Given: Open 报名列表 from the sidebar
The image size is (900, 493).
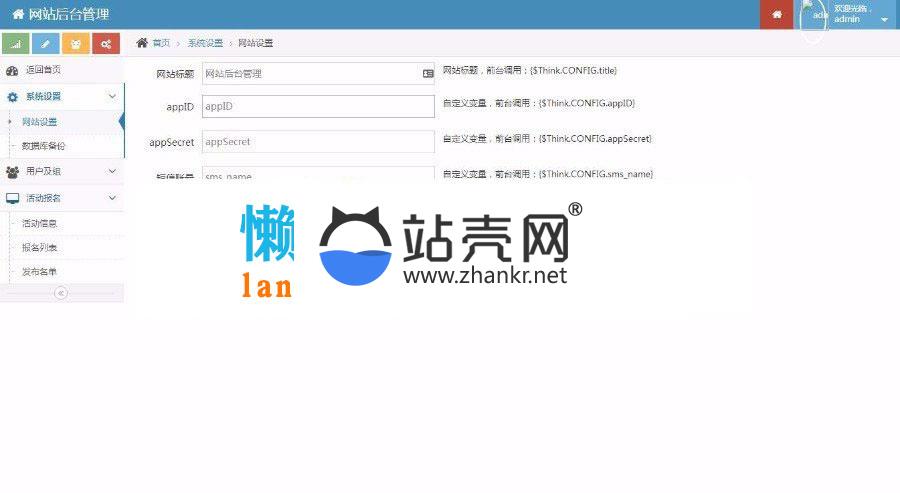Looking at the screenshot, I should click(x=40, y=247).
